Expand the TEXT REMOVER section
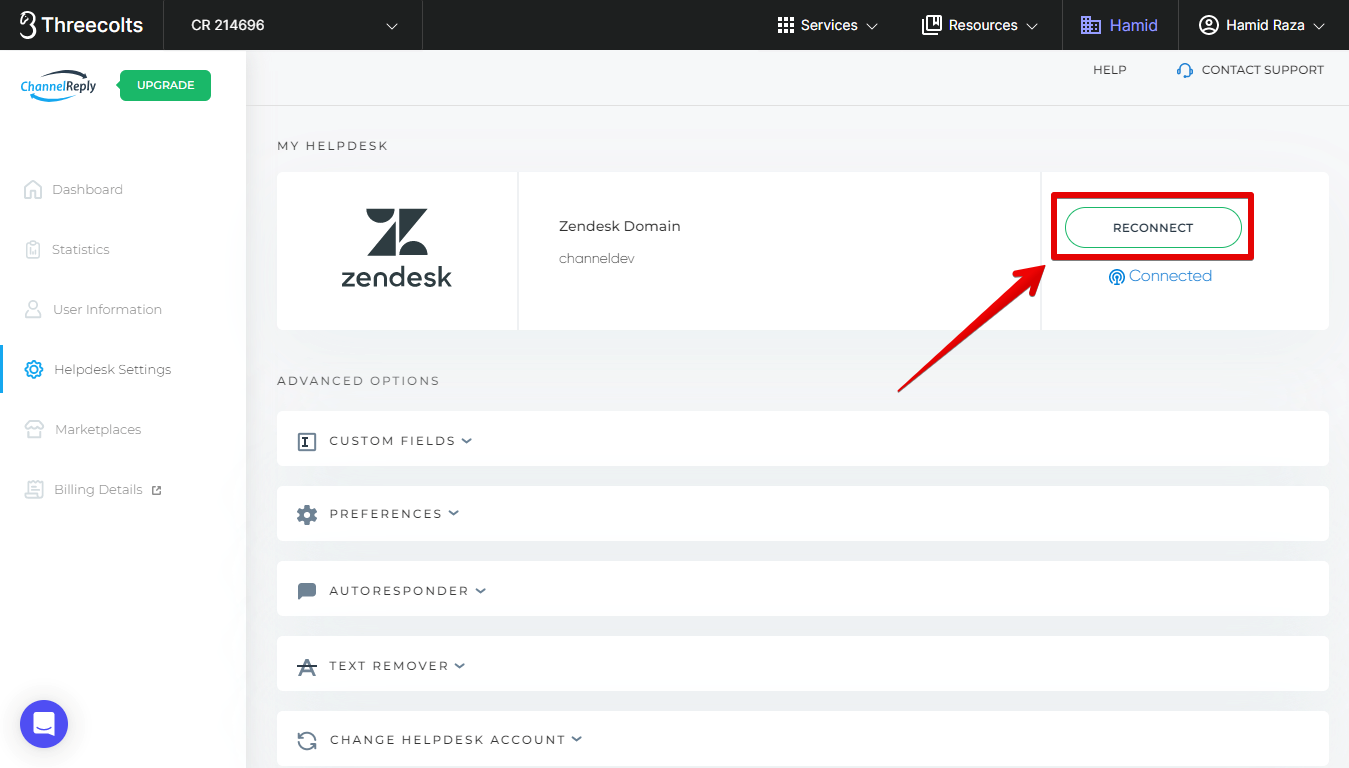 [803, 664]
